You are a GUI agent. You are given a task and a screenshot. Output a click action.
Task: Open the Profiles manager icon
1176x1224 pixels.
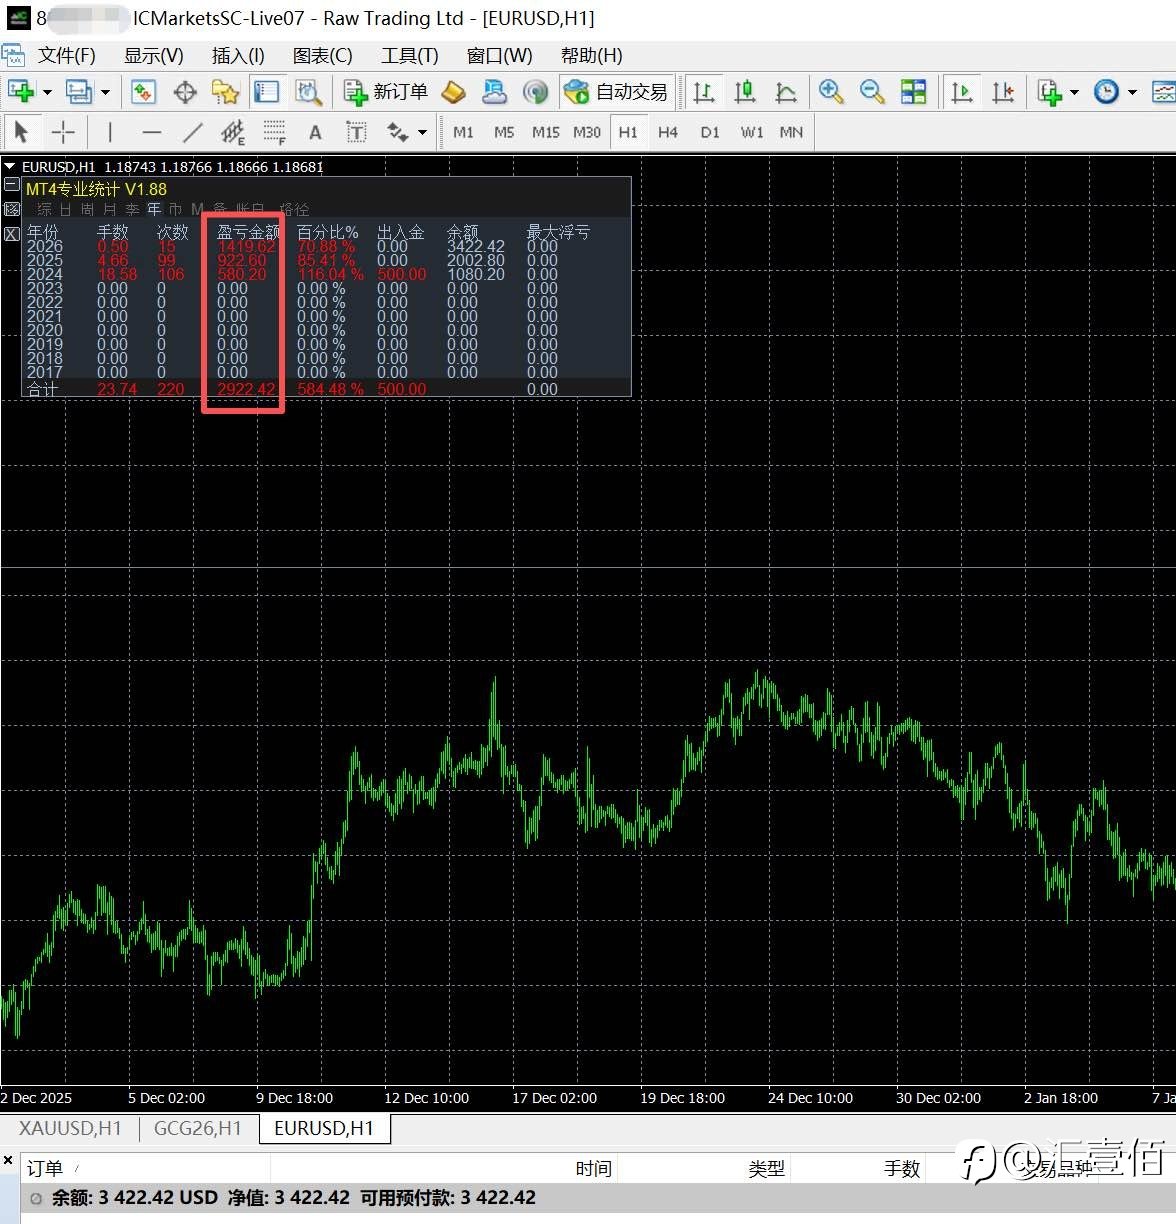click(79, 92)
